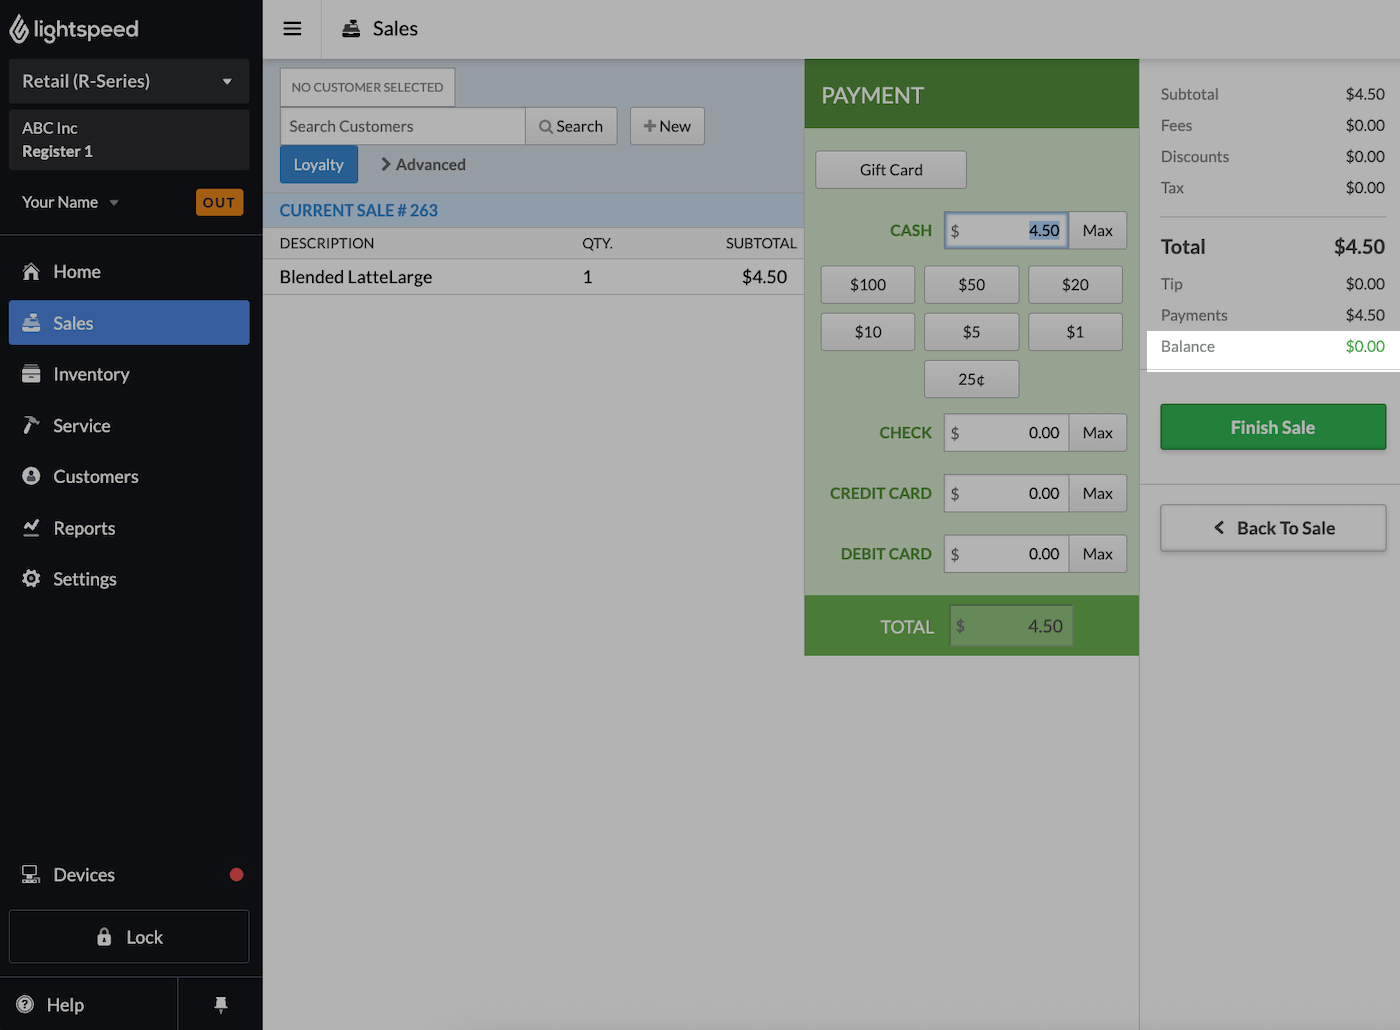Open the Reports section
1400x1030 pixels.
84,528
